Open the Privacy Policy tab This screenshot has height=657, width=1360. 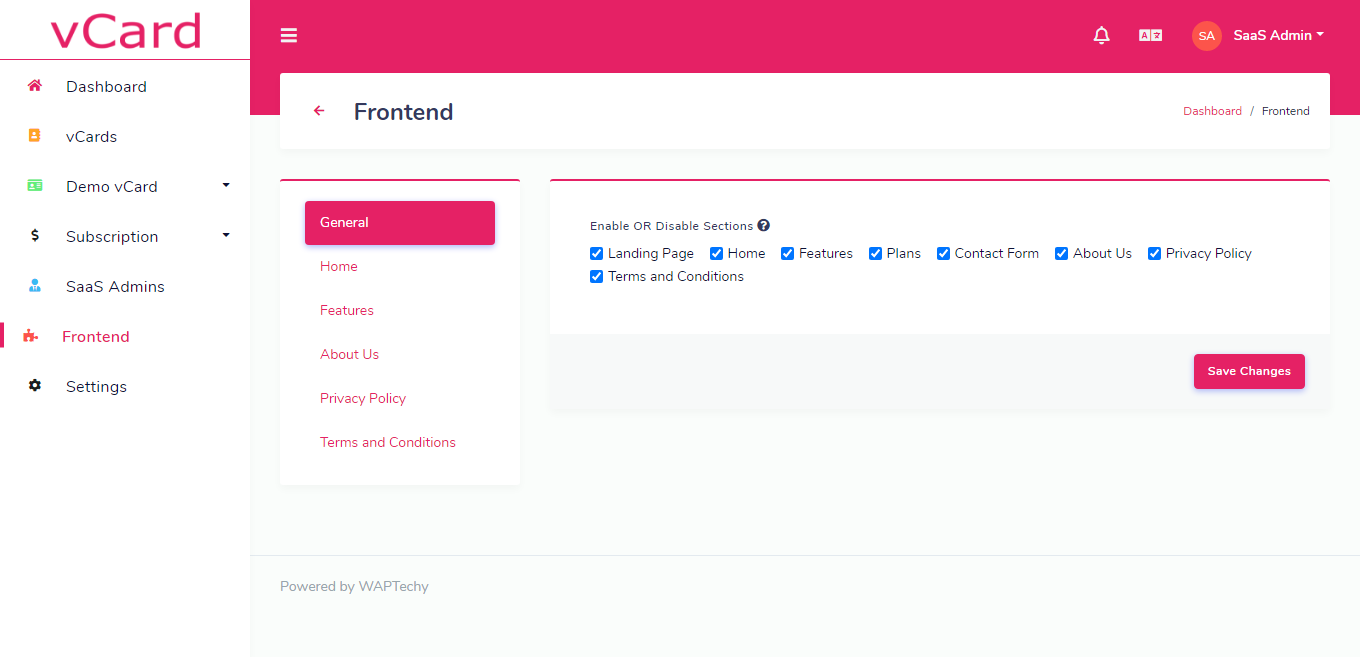click(x=363, y=398)
